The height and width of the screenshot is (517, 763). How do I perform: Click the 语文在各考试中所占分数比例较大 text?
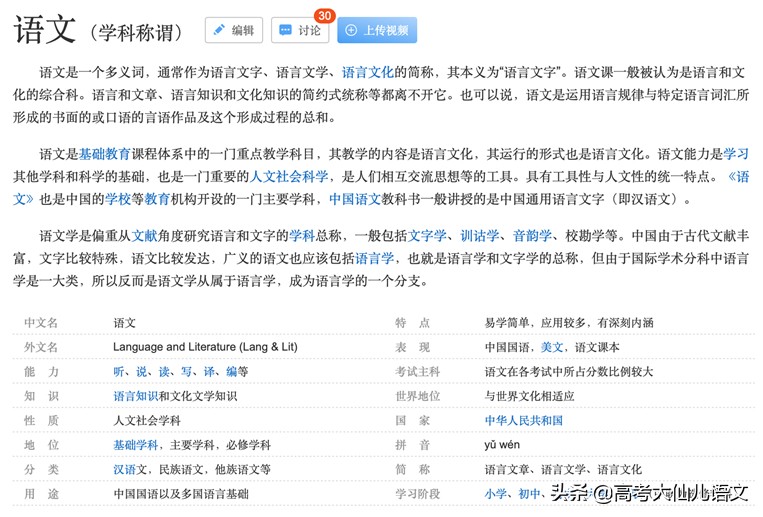(x=568, y=372)
